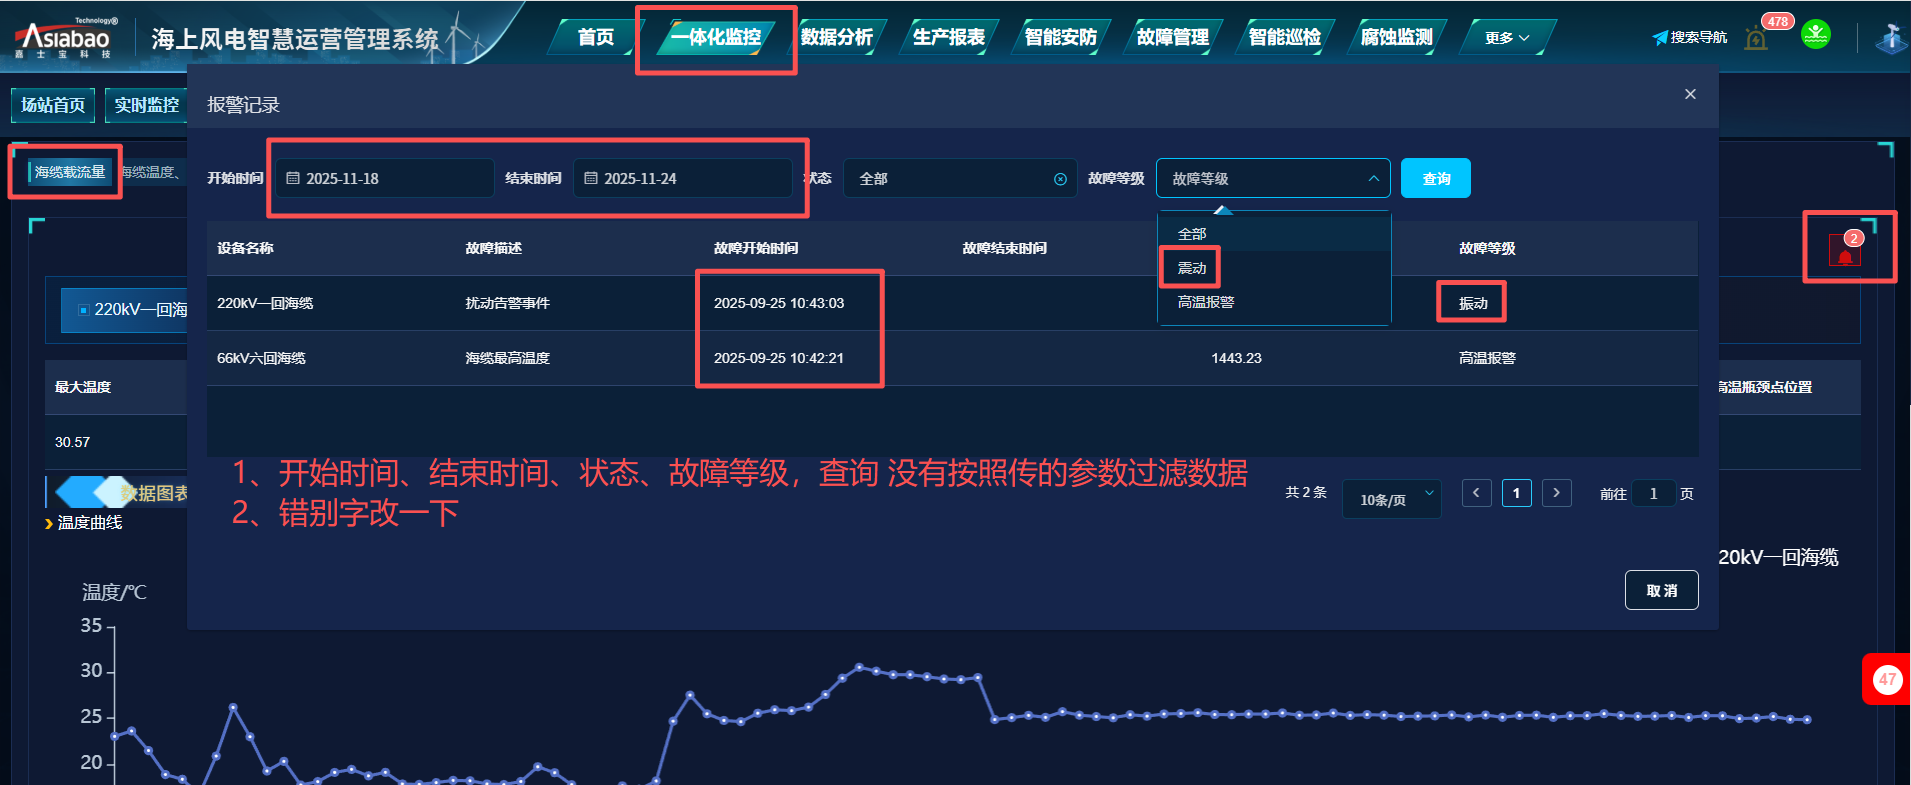
Task: Click the green user avatar icon
Action: (1815, 35)
